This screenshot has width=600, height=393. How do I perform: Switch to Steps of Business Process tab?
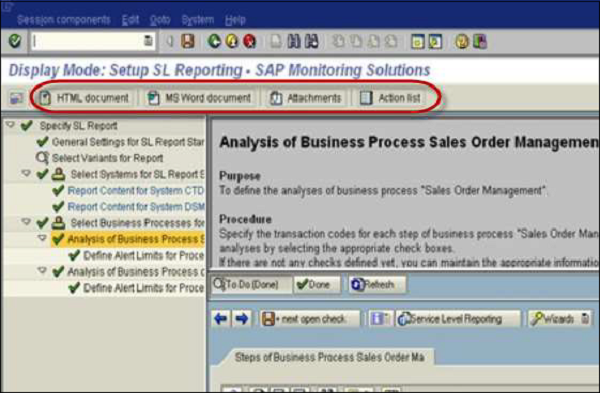pos(329,357)
